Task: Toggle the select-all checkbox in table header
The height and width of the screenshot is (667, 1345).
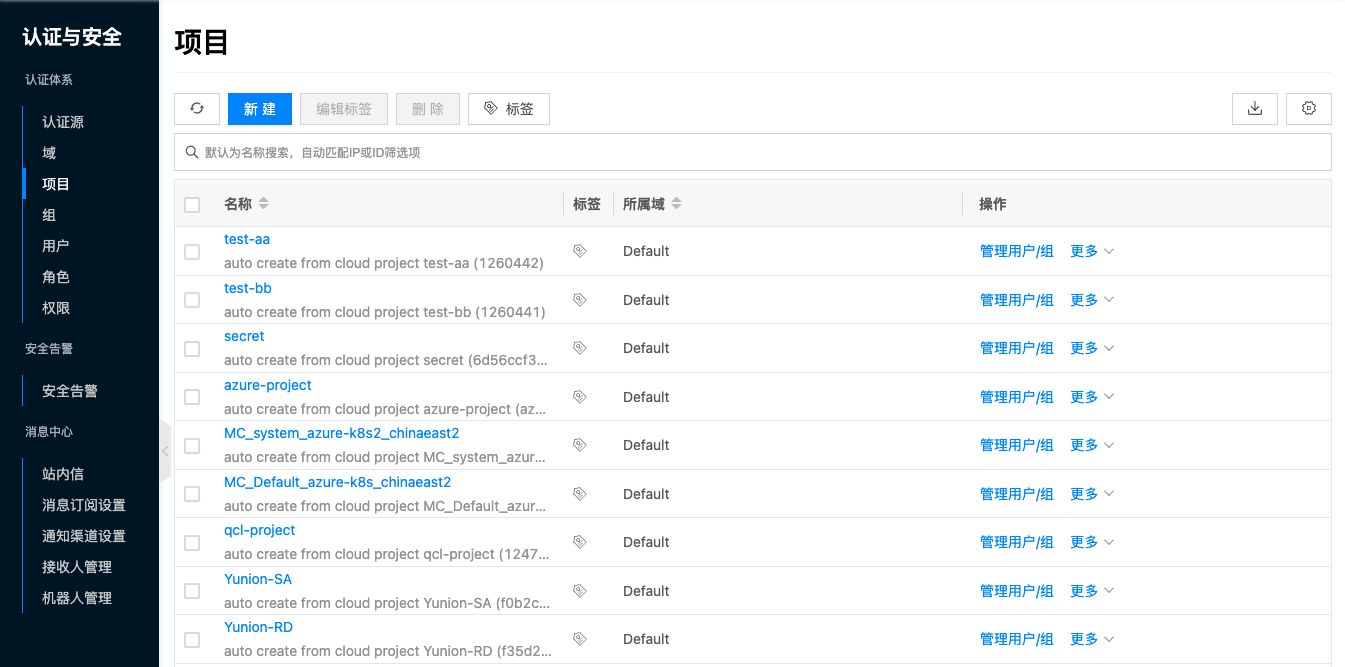Action: (x=192, y=205)
